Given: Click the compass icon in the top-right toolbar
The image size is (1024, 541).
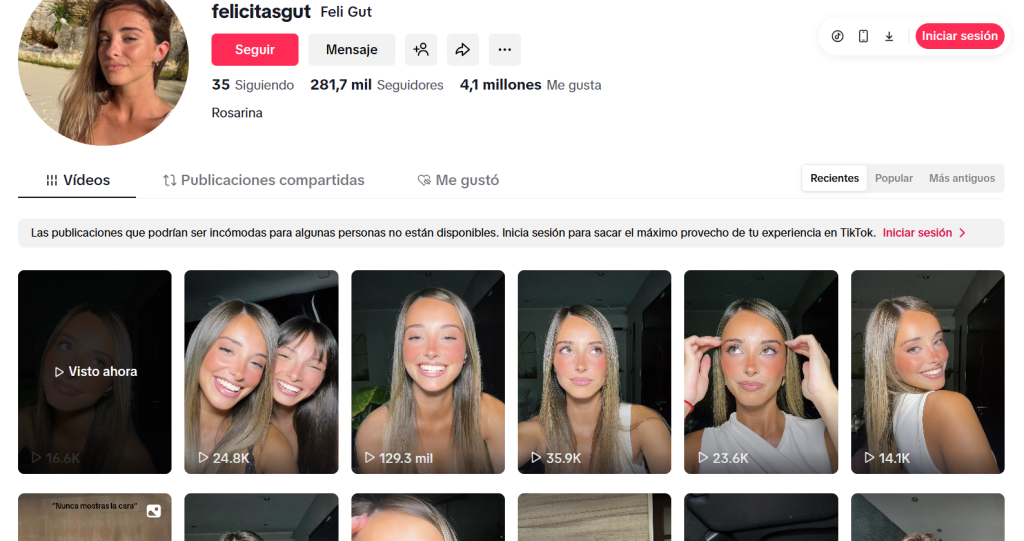Looking at the screenshot, I should [x=838, y=36].
